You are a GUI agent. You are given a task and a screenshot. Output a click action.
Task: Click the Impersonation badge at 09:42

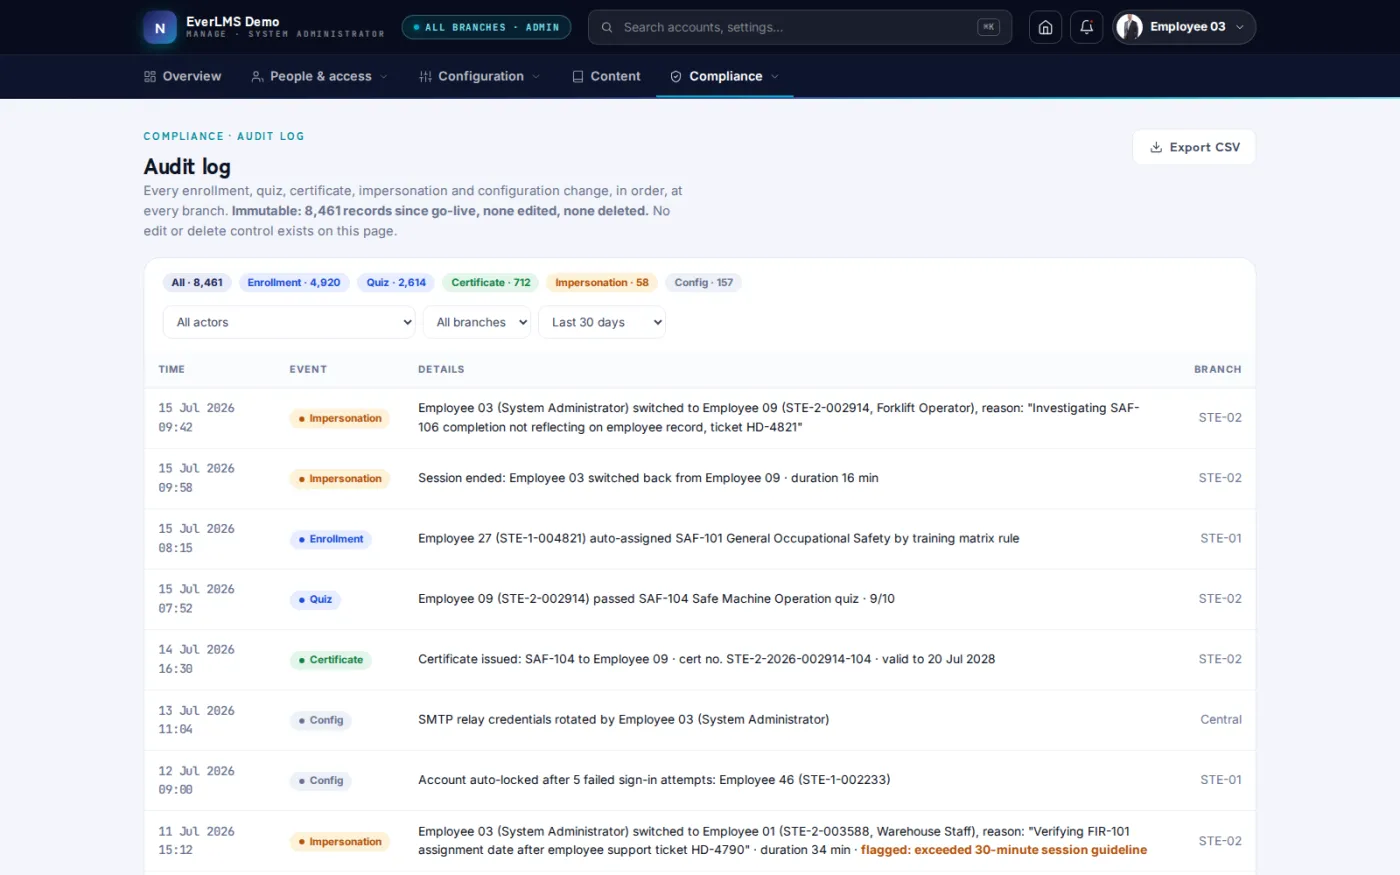tap(339, 418)
